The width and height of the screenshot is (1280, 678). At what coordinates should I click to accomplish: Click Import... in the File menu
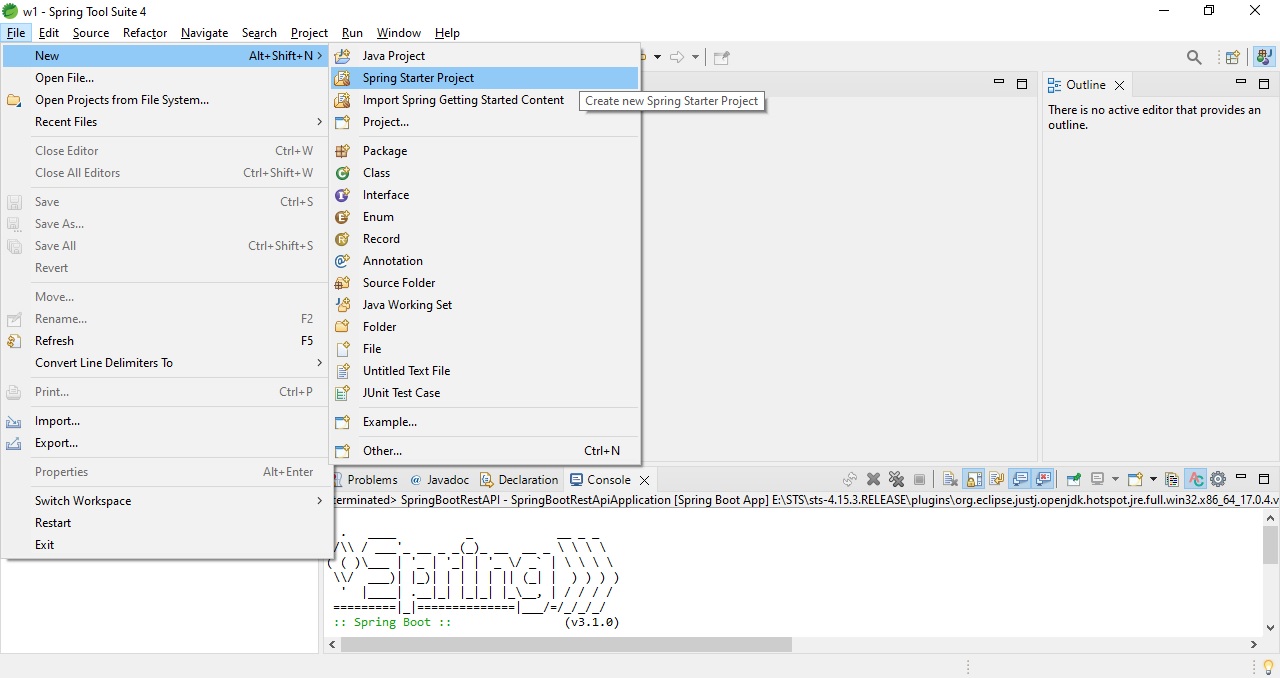coord(57,421)
